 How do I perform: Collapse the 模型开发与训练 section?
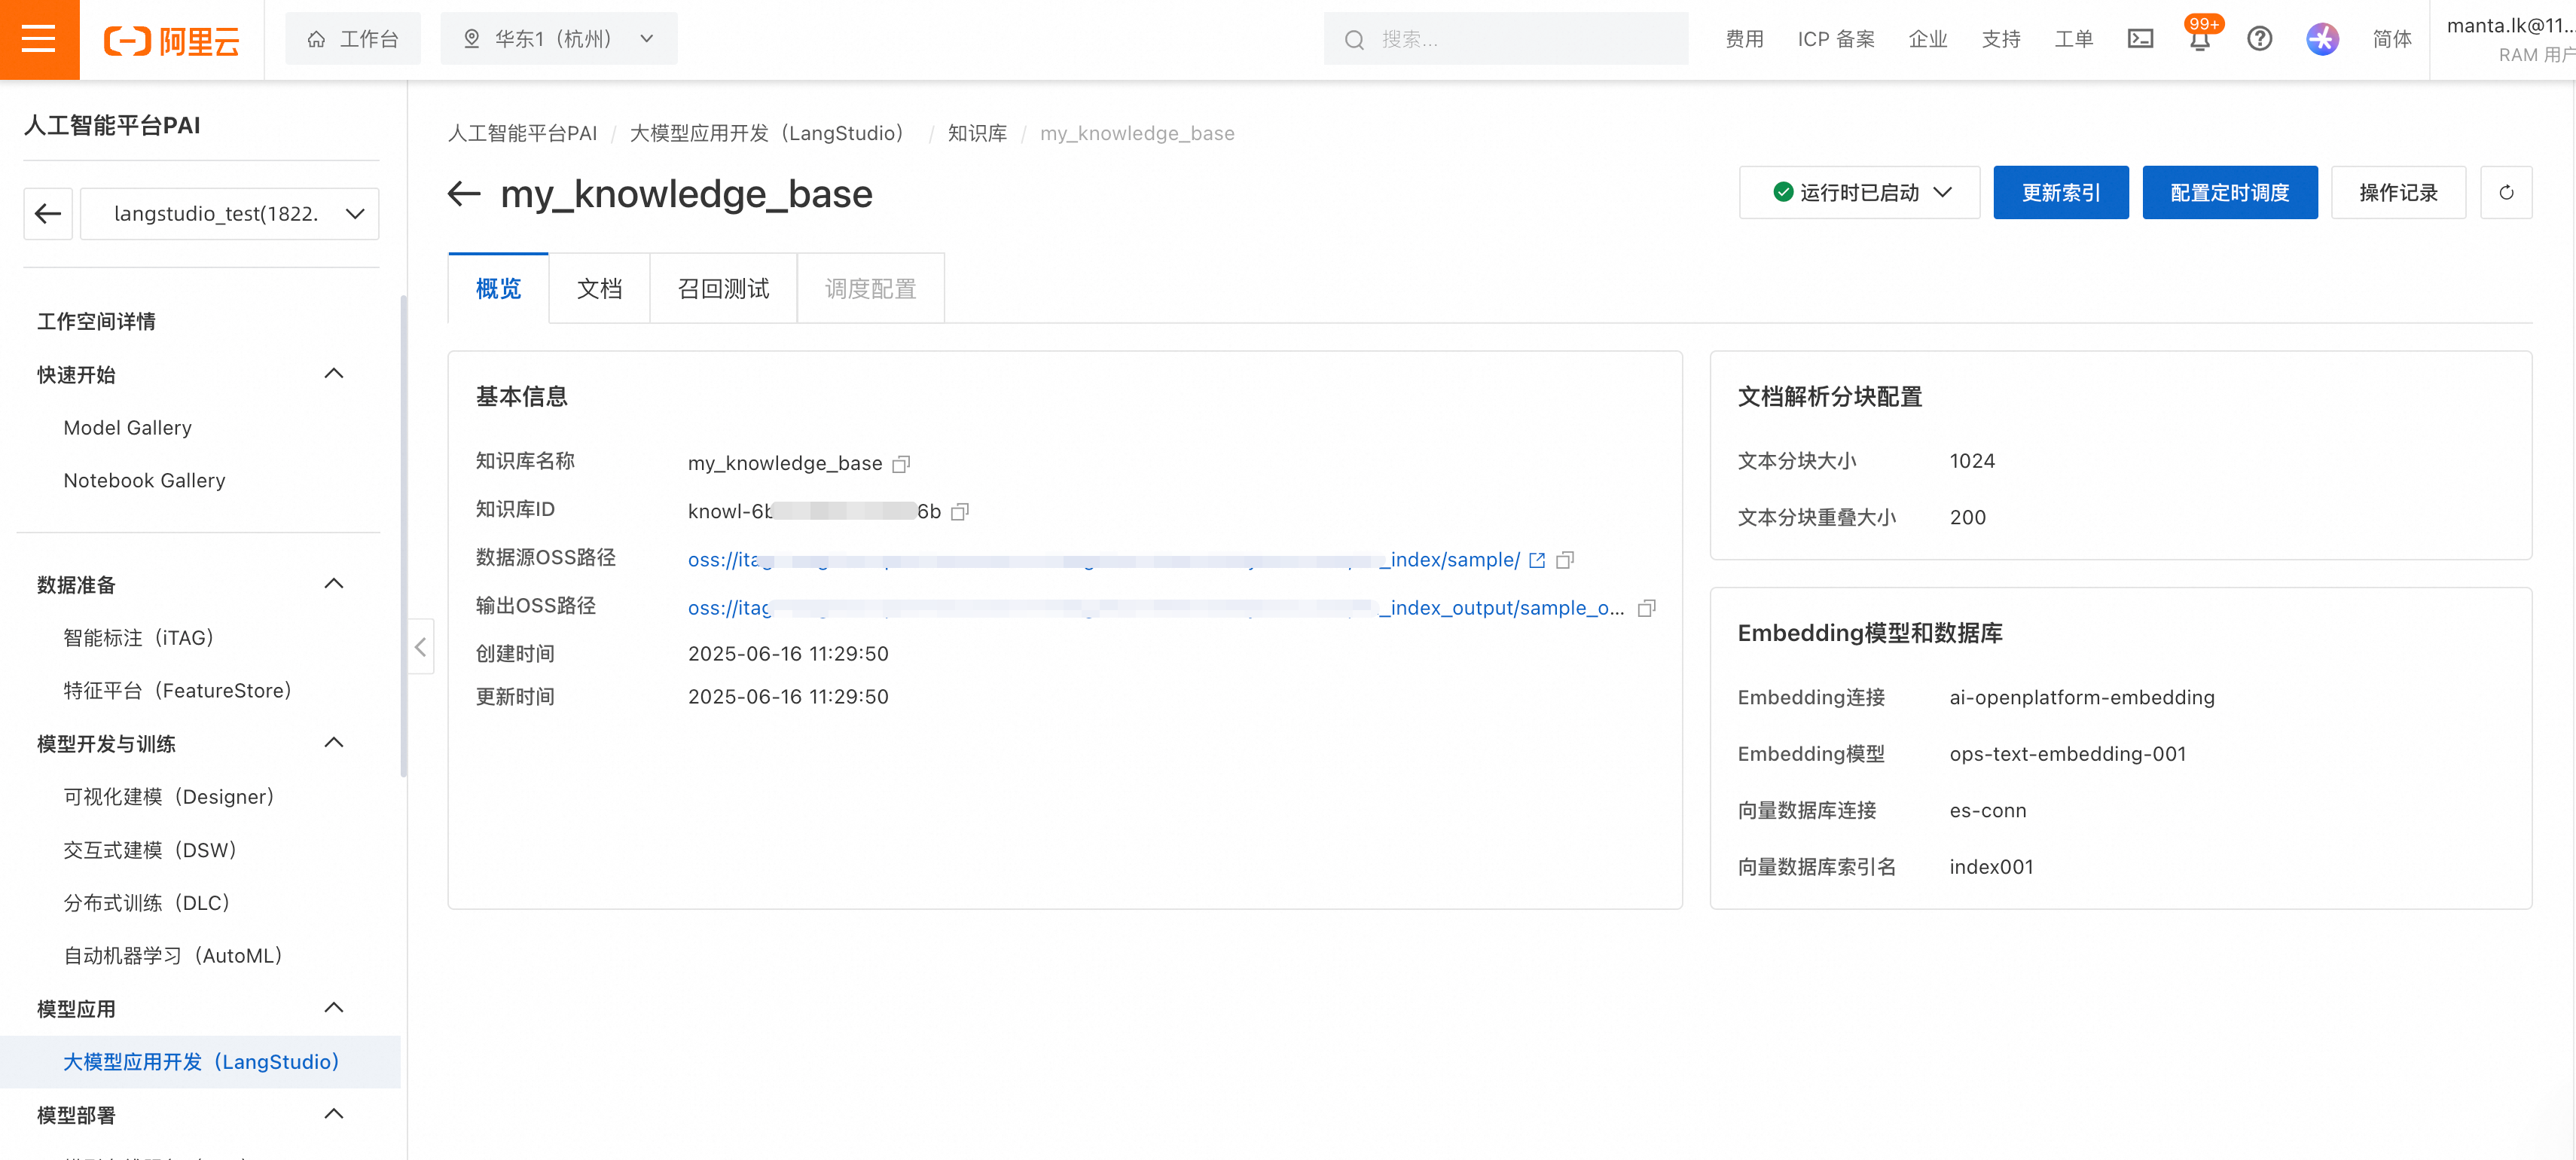pyautogui.click(x=334, y=743)
